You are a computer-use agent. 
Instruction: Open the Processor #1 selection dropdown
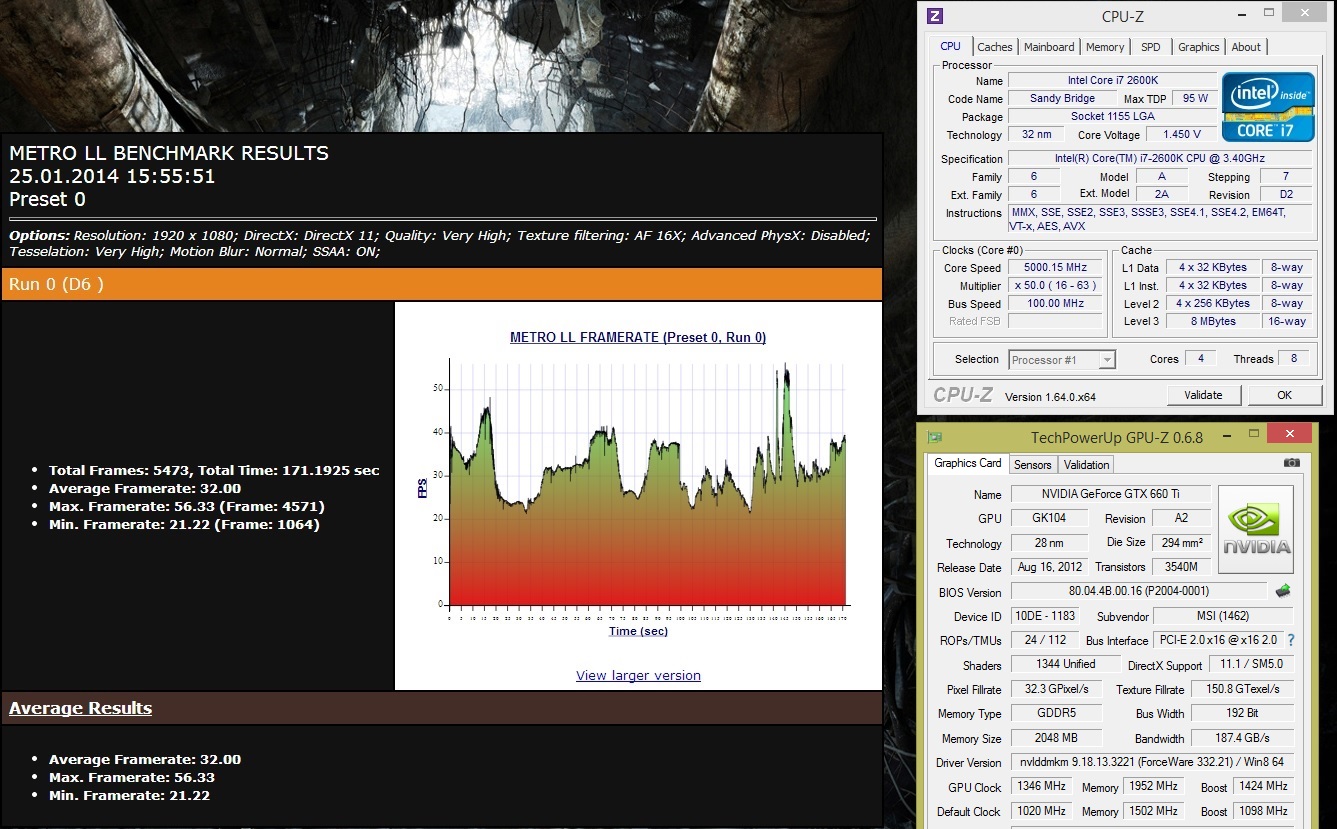click(x=1061, y=360)
